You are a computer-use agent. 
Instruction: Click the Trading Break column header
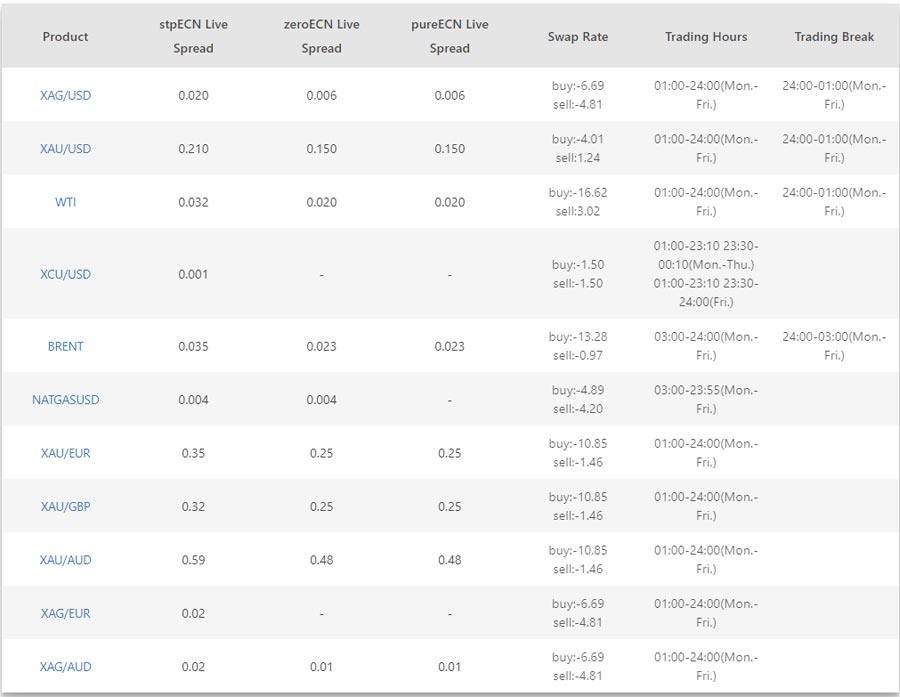click(834, 37)
